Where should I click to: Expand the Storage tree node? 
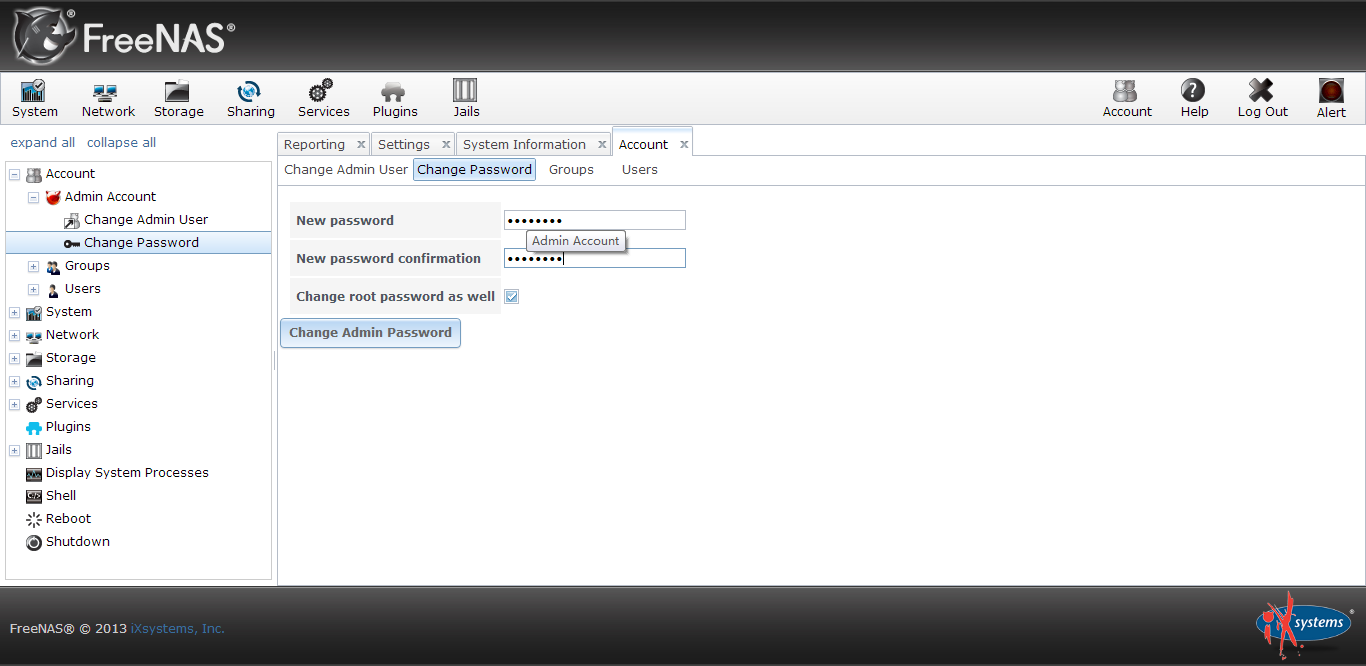14,358
